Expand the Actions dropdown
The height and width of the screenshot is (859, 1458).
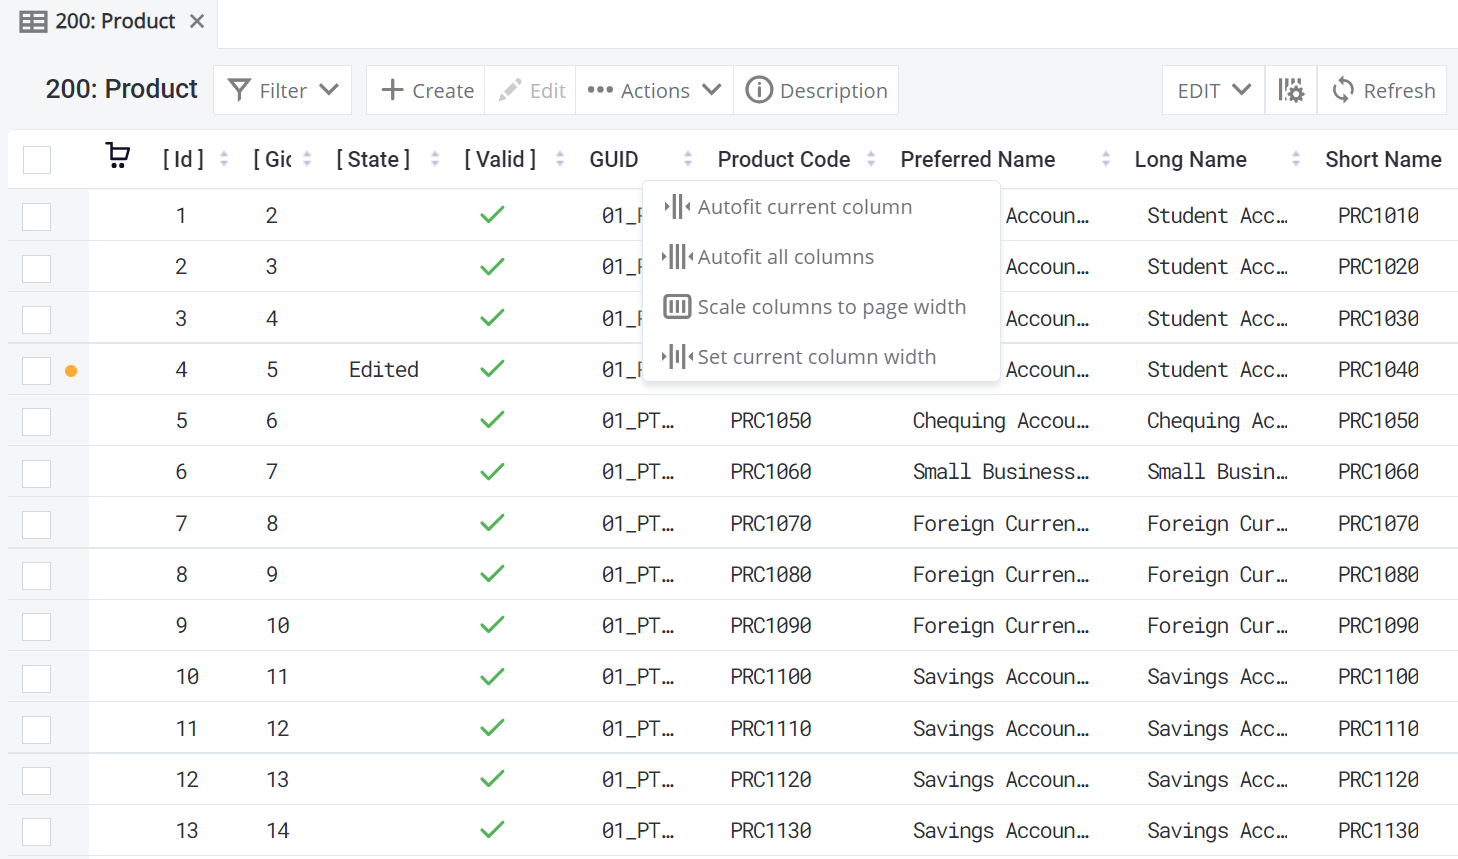tap(654, 90)
